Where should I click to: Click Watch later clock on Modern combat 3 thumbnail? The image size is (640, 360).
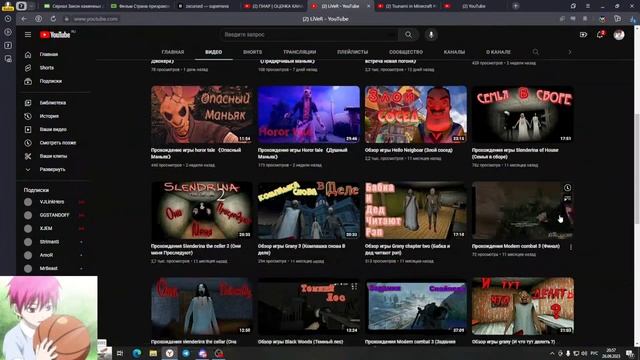pyautogui.click(x=567, y=188)
